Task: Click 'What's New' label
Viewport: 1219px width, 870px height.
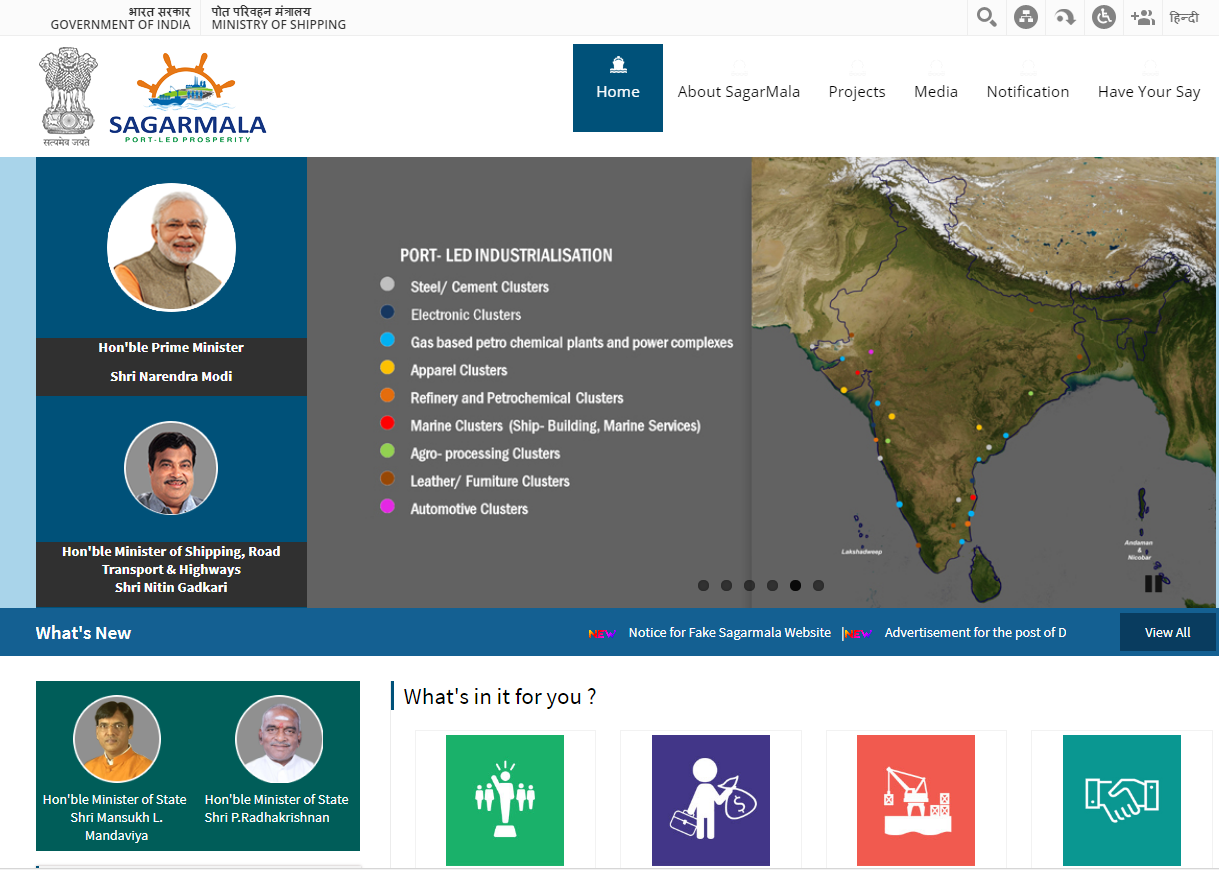Action: [83, 633]
